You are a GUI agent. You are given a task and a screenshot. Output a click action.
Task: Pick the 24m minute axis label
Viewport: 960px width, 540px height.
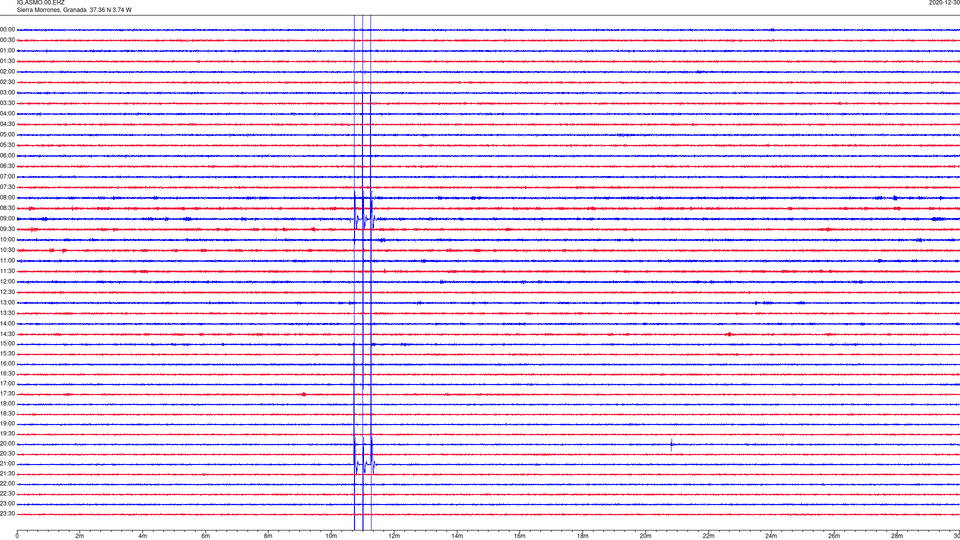point(771,536)
